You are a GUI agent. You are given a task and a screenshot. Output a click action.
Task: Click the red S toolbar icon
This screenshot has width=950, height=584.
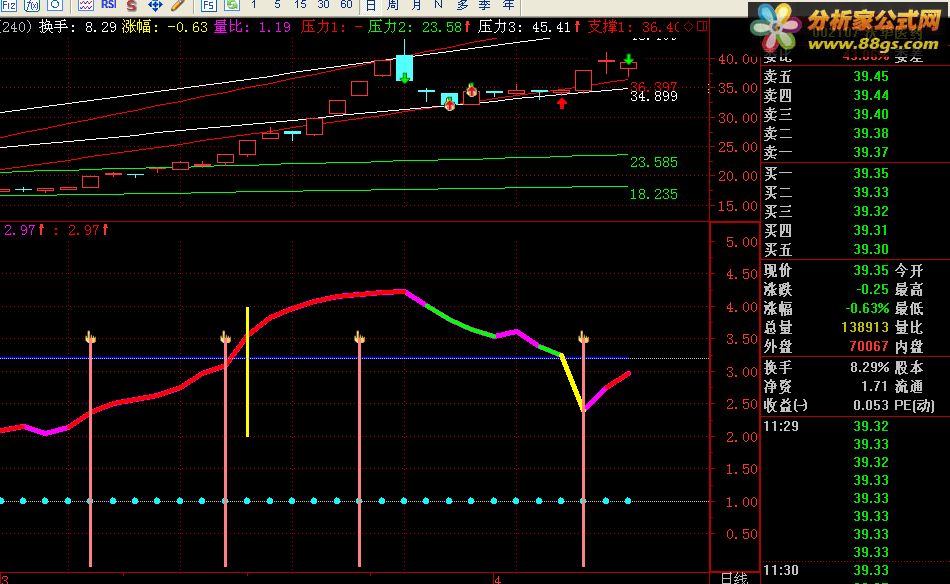pyautogui.click(x=131, y=5)
